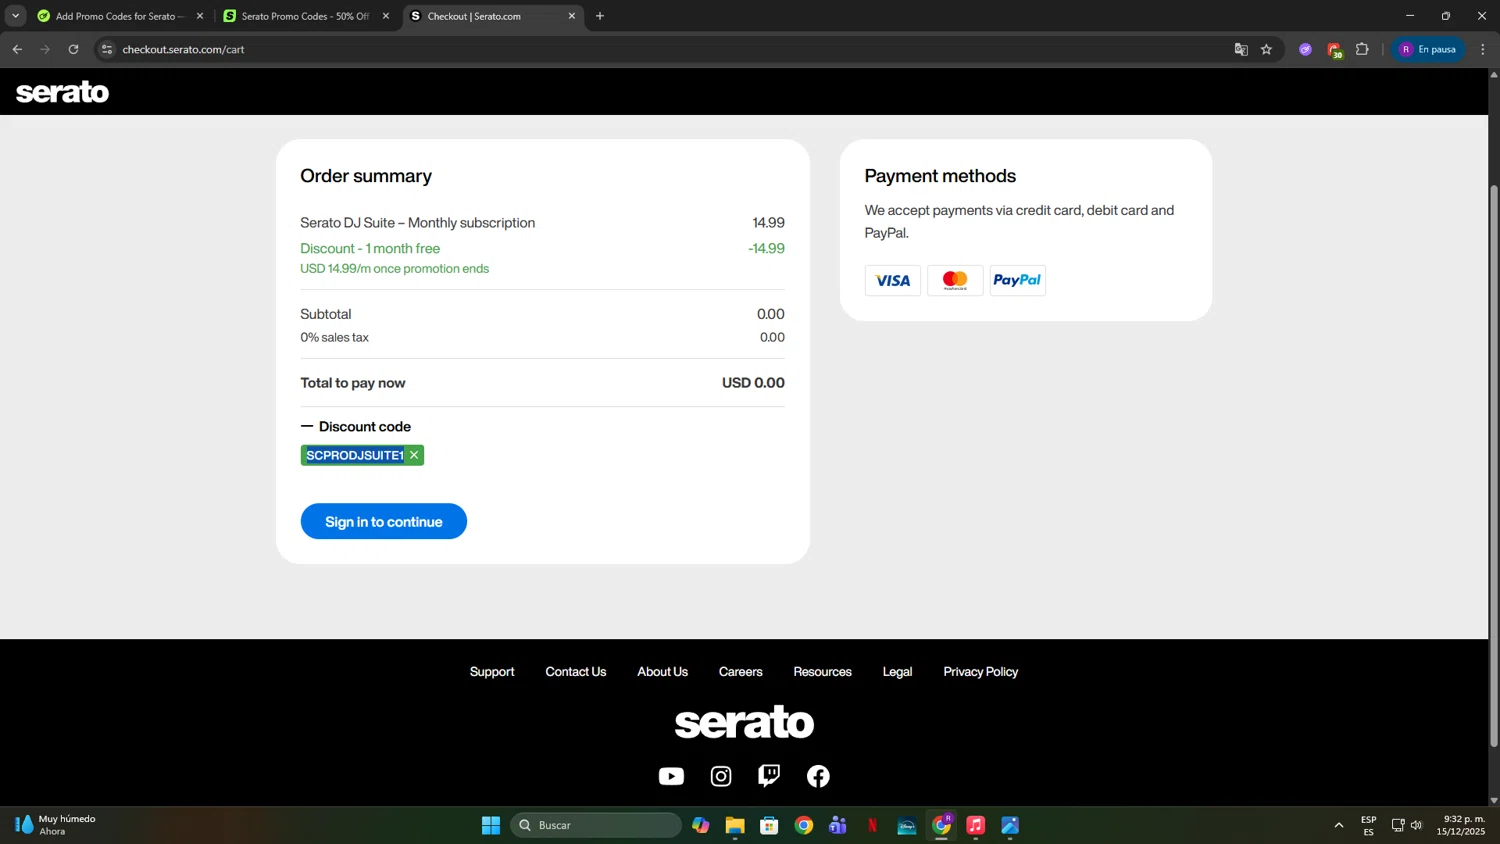Open the En pausa profile button
The width and height of the screenshot is (1500, 844).
[x=1428, y=49]
